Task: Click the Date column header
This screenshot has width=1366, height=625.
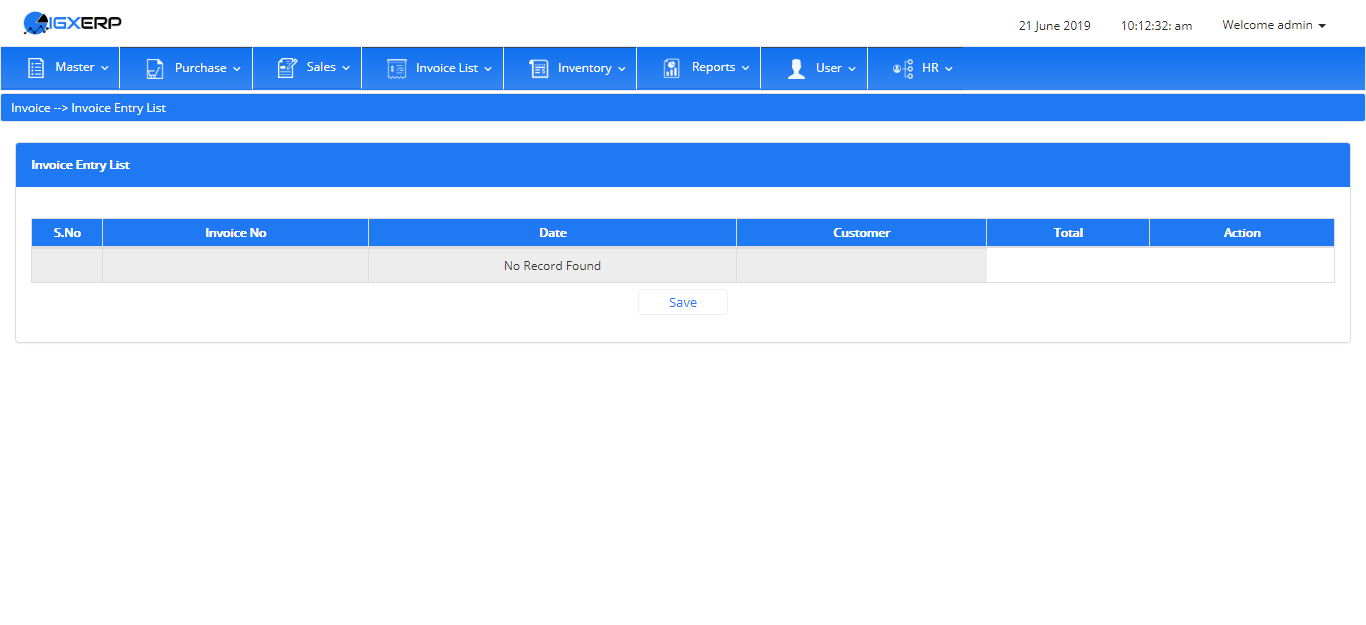Action: click(x=553, y=233)
